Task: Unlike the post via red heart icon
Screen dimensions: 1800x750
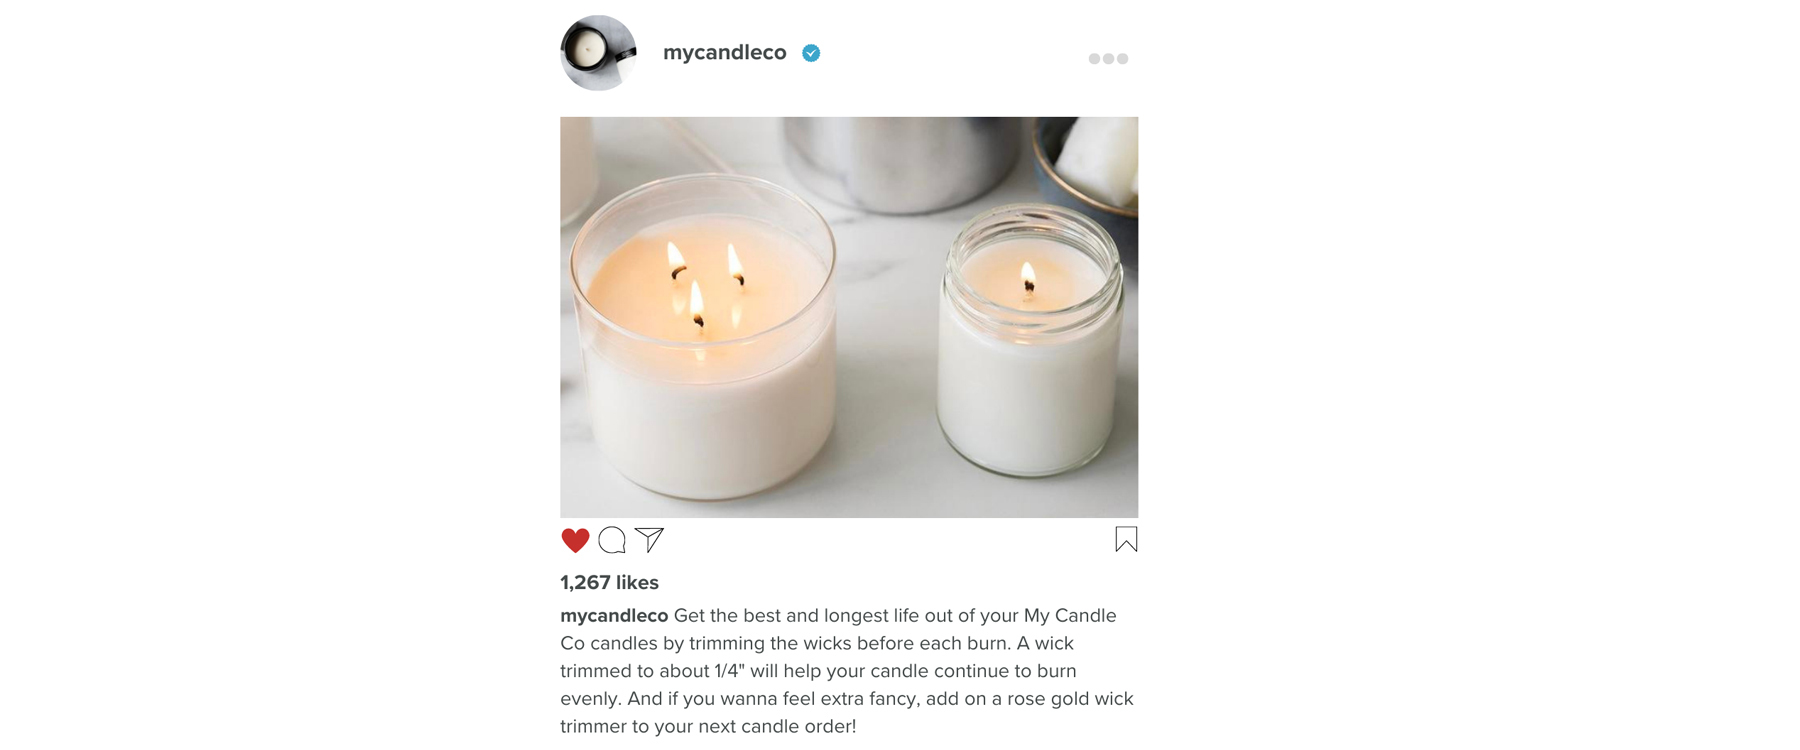Action: click(x=575, y=540)
